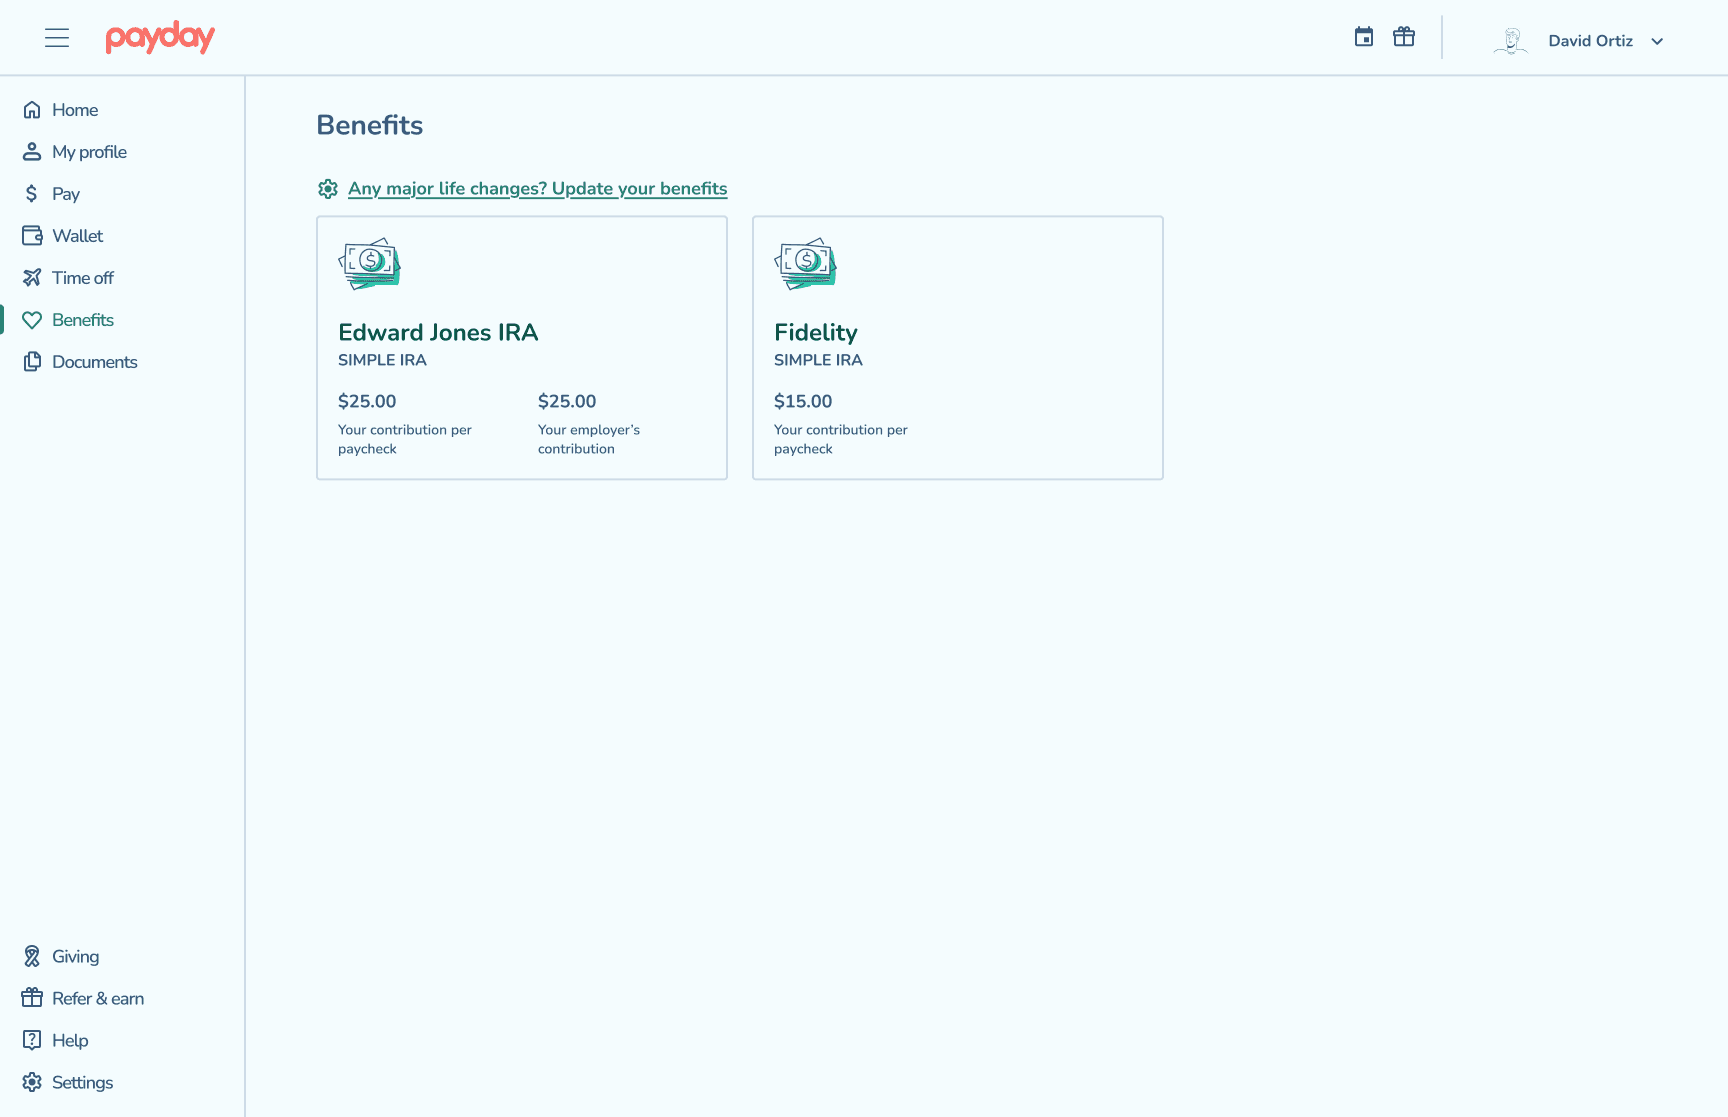Screen dimensions: 1728x1117
Task: Click the Benefits page heading
Action: 370,125
